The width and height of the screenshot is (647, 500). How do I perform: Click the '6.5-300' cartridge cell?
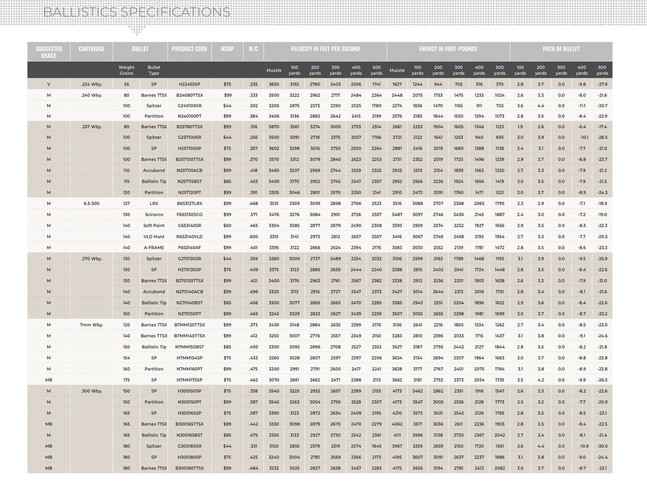[91, 203]
